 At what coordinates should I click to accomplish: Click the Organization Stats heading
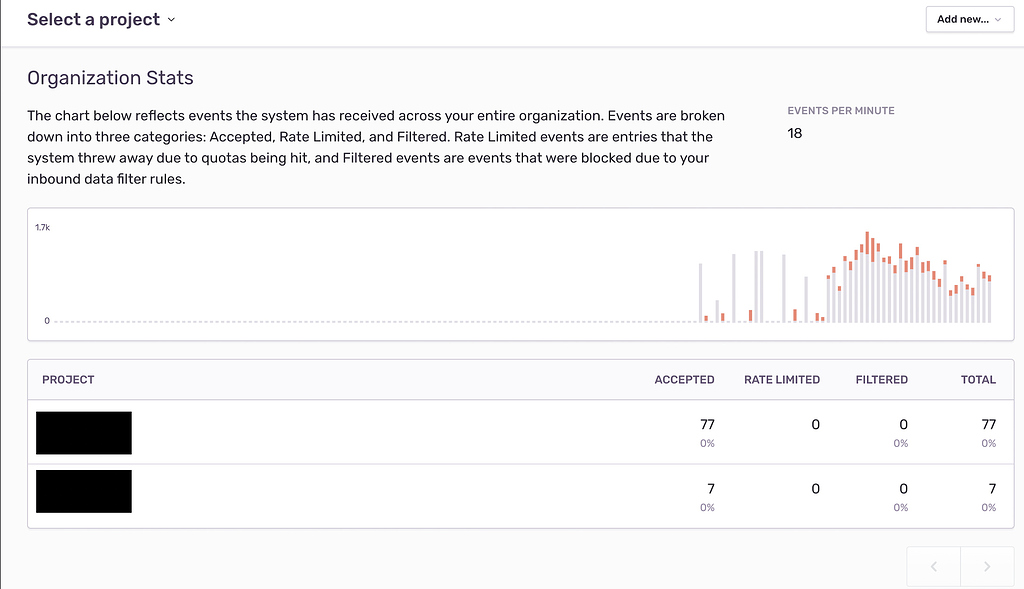point(110,78)
